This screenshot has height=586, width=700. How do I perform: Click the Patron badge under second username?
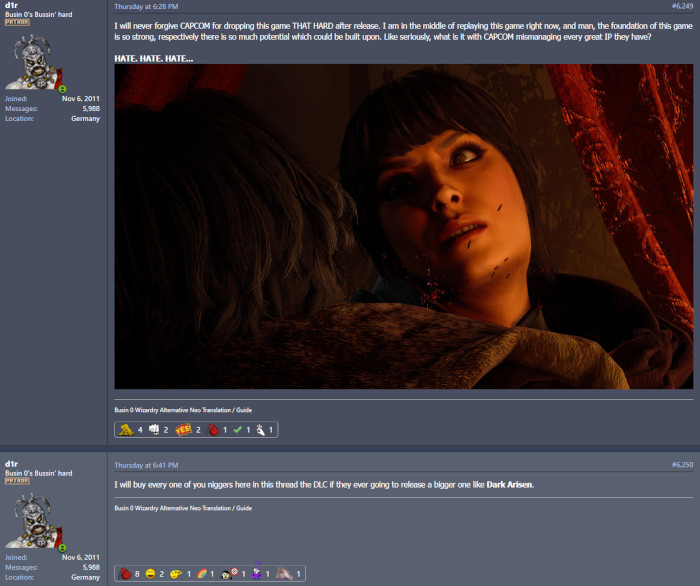[x=17, y=481]
